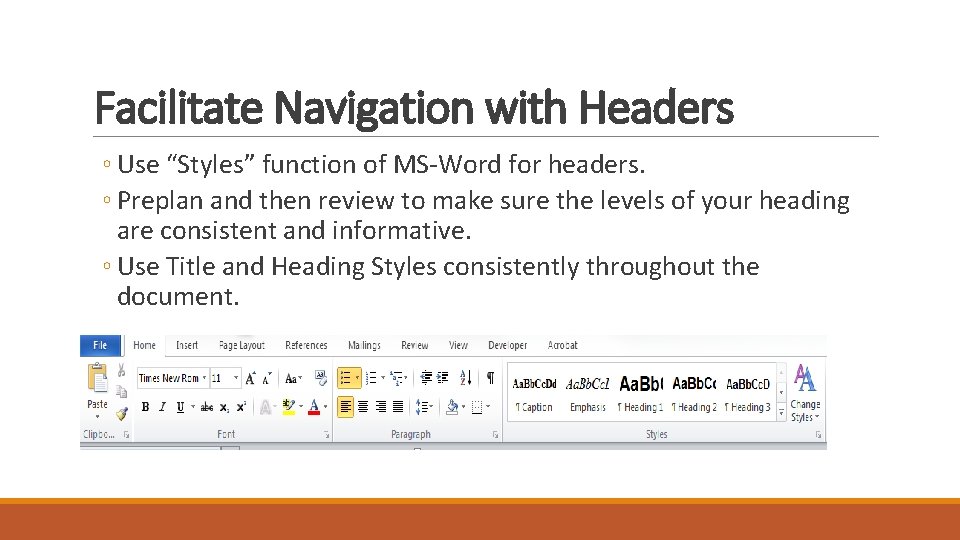The image size is (960, 540).
Task: Click the Justify alignment icon
Action: [397, 407]
